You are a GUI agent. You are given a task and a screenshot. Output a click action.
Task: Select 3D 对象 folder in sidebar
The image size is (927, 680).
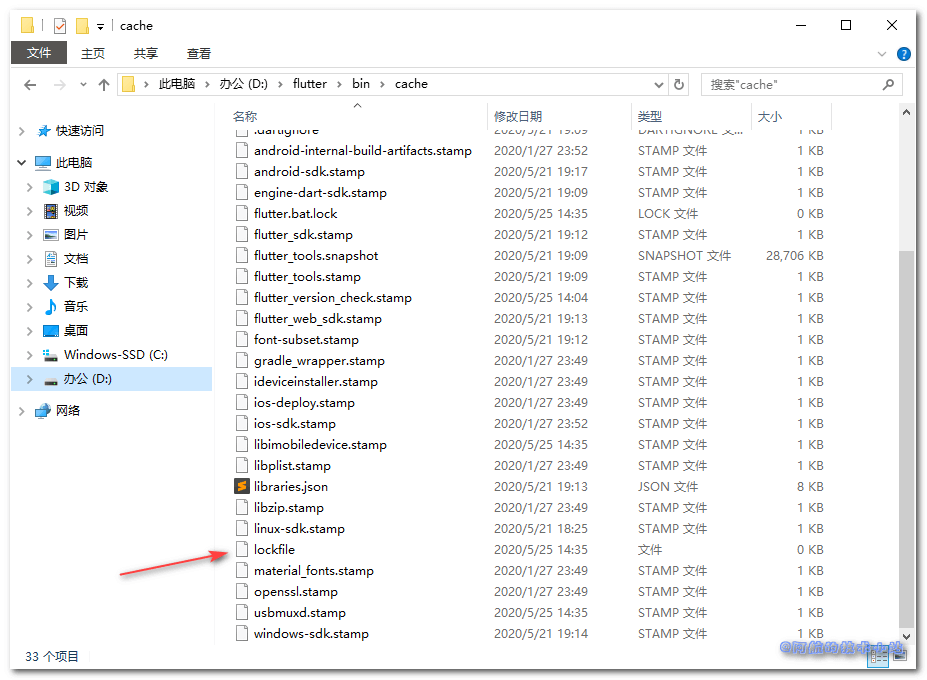(x=86, y=187)
